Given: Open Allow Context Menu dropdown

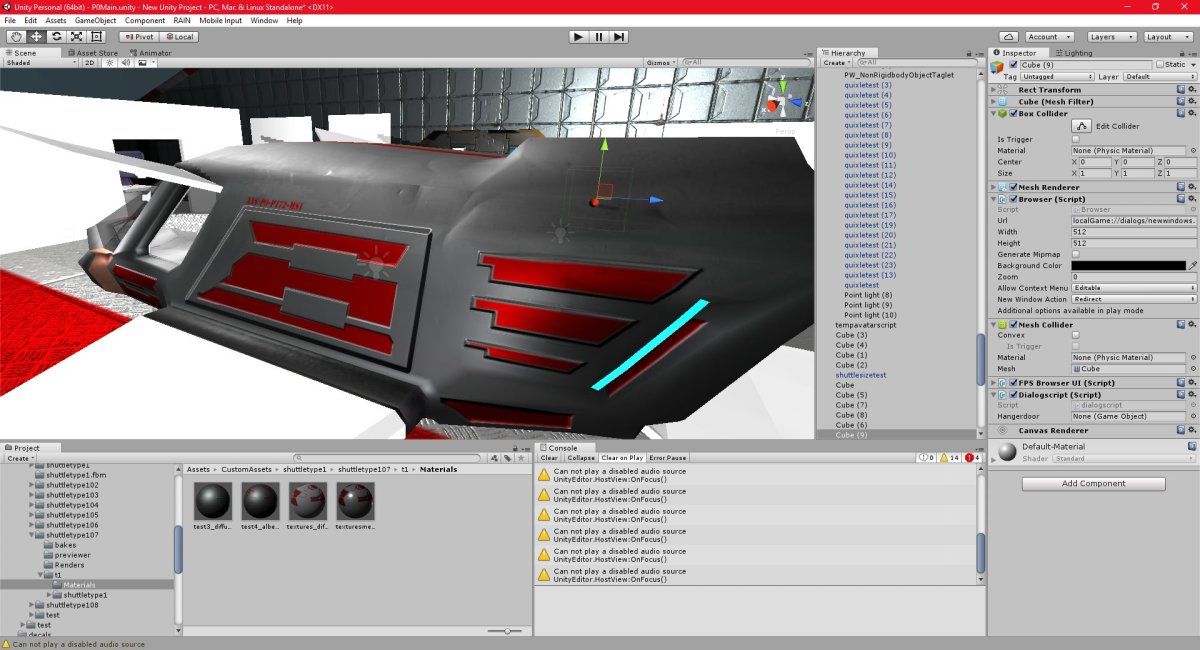Looking at the screenshot, I should 1134,288.
